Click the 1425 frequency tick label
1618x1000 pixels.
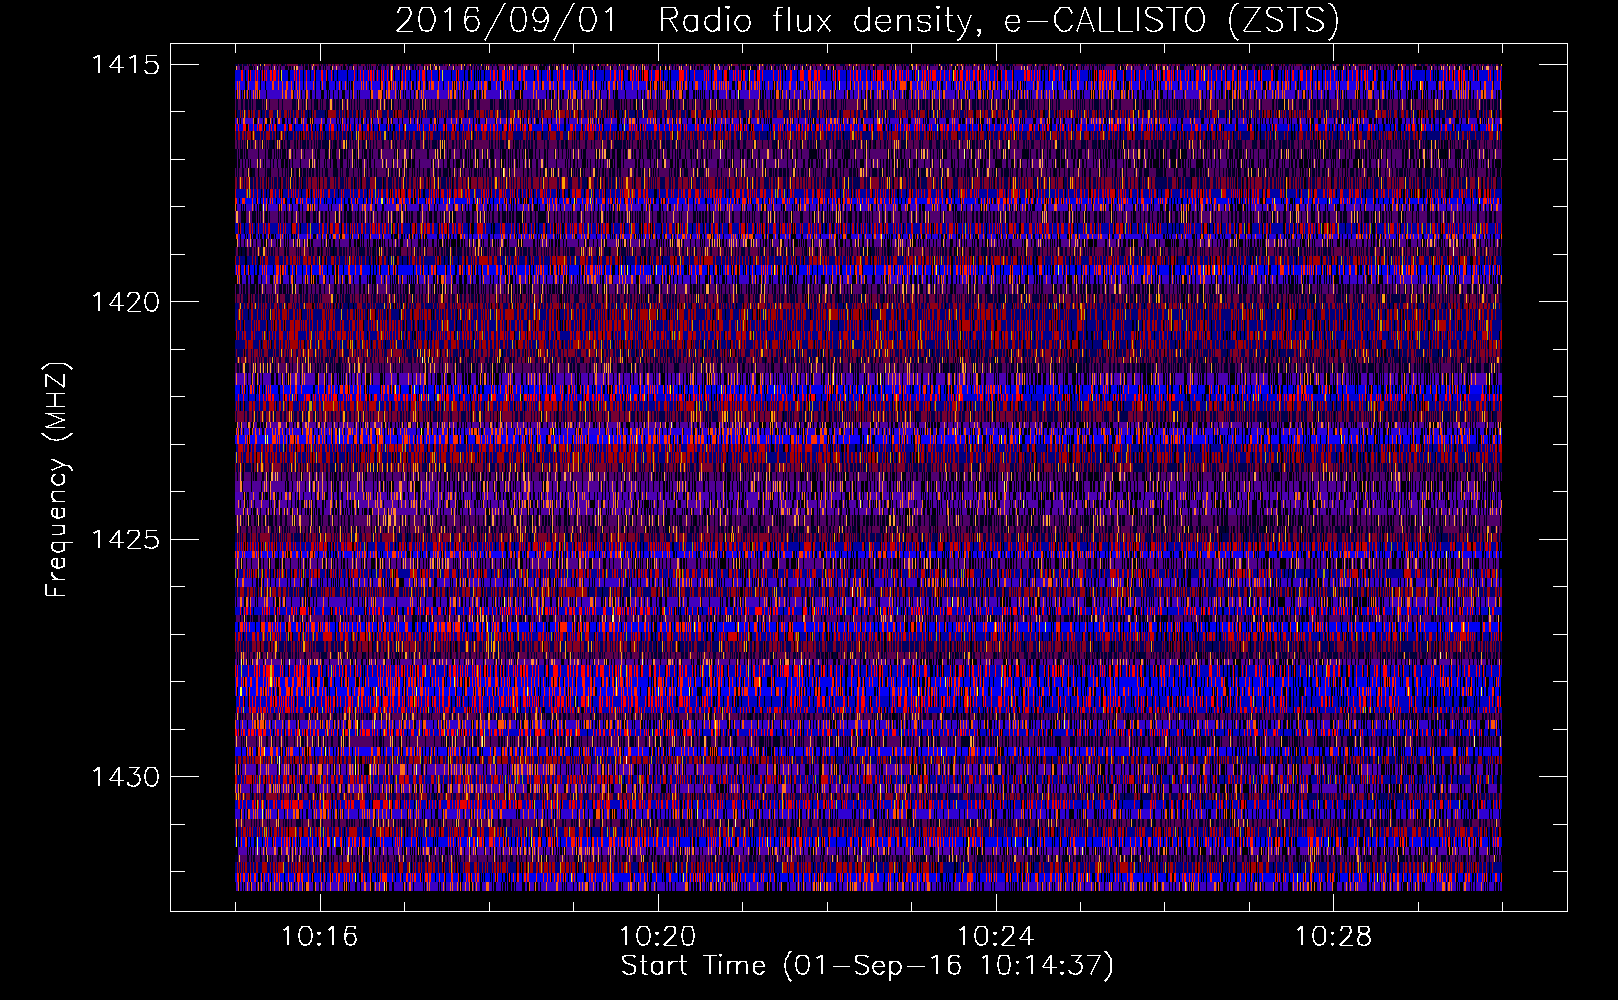click(126, 540)
